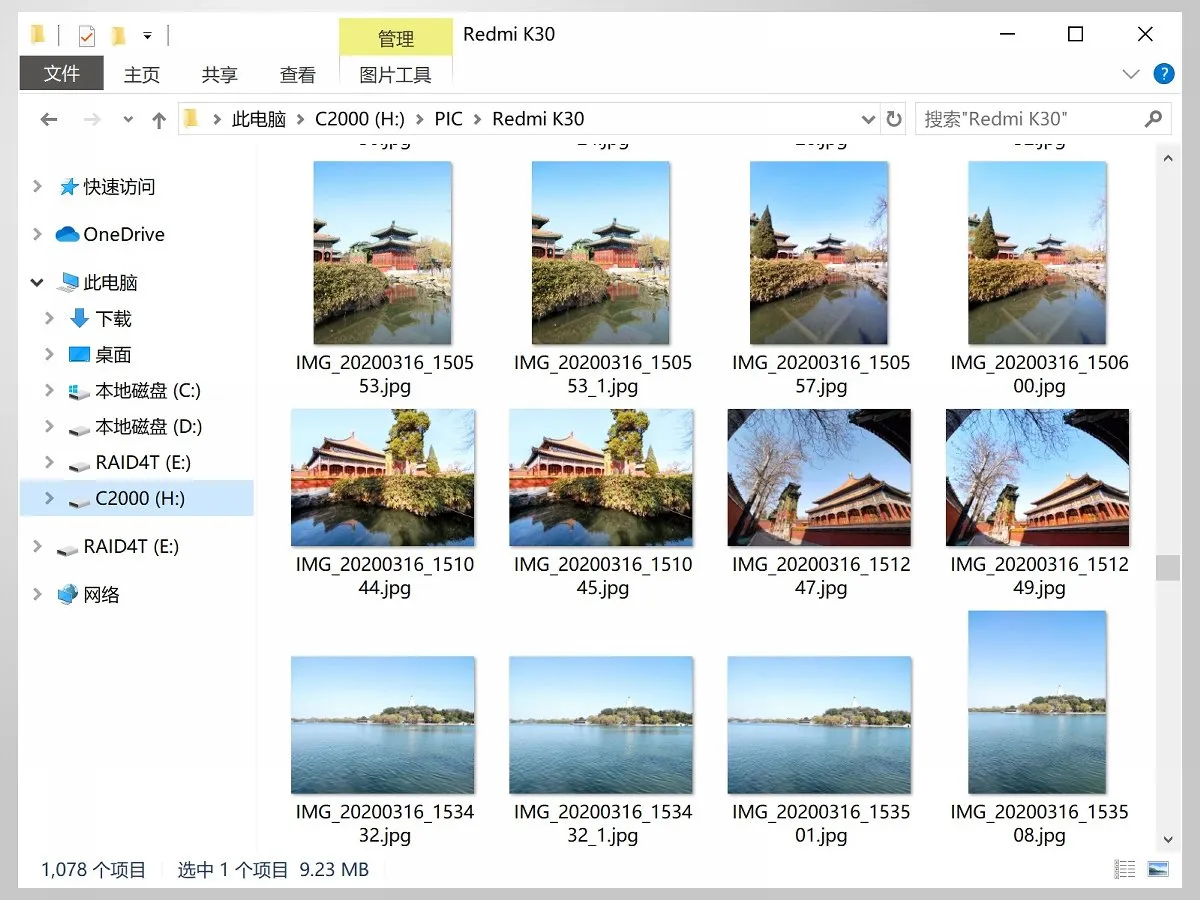Screen dimensions: 1200x900
Task: Expand the ribbon with the chevron
Action: pyautogui.click(x=1131, y=74)
